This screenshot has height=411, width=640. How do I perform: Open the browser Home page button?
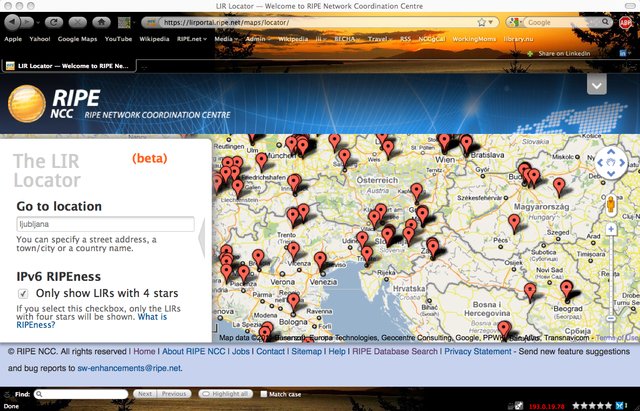(101, 22)
